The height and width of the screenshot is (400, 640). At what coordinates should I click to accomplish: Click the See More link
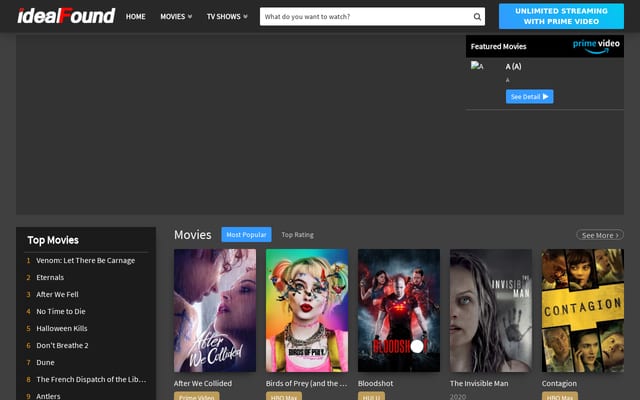pyautogui.click(x=600, y=235)
